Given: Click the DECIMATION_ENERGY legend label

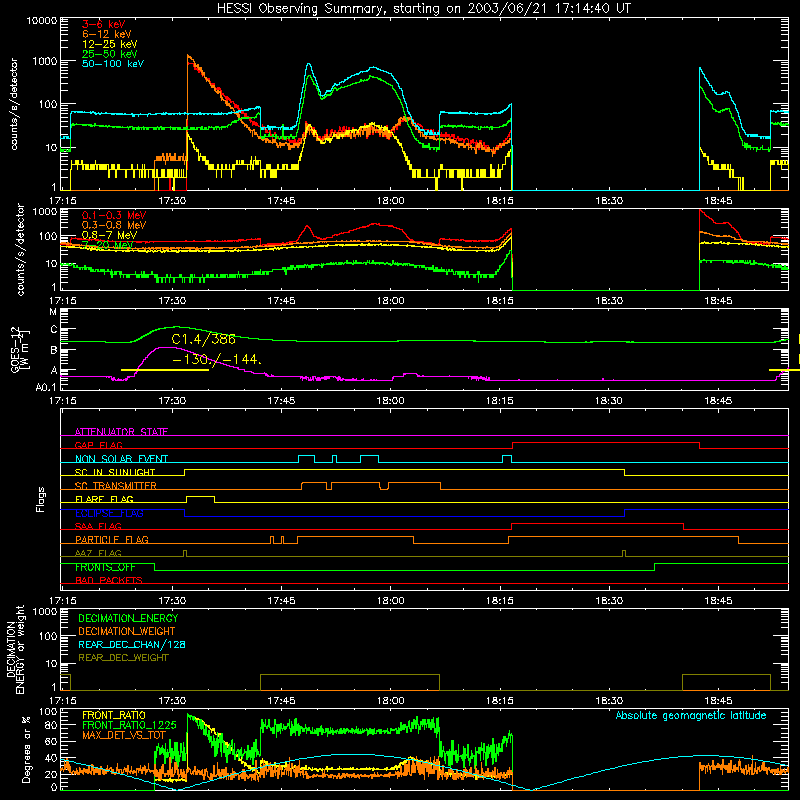Looking at the screenshot, I should click(128, 618).
